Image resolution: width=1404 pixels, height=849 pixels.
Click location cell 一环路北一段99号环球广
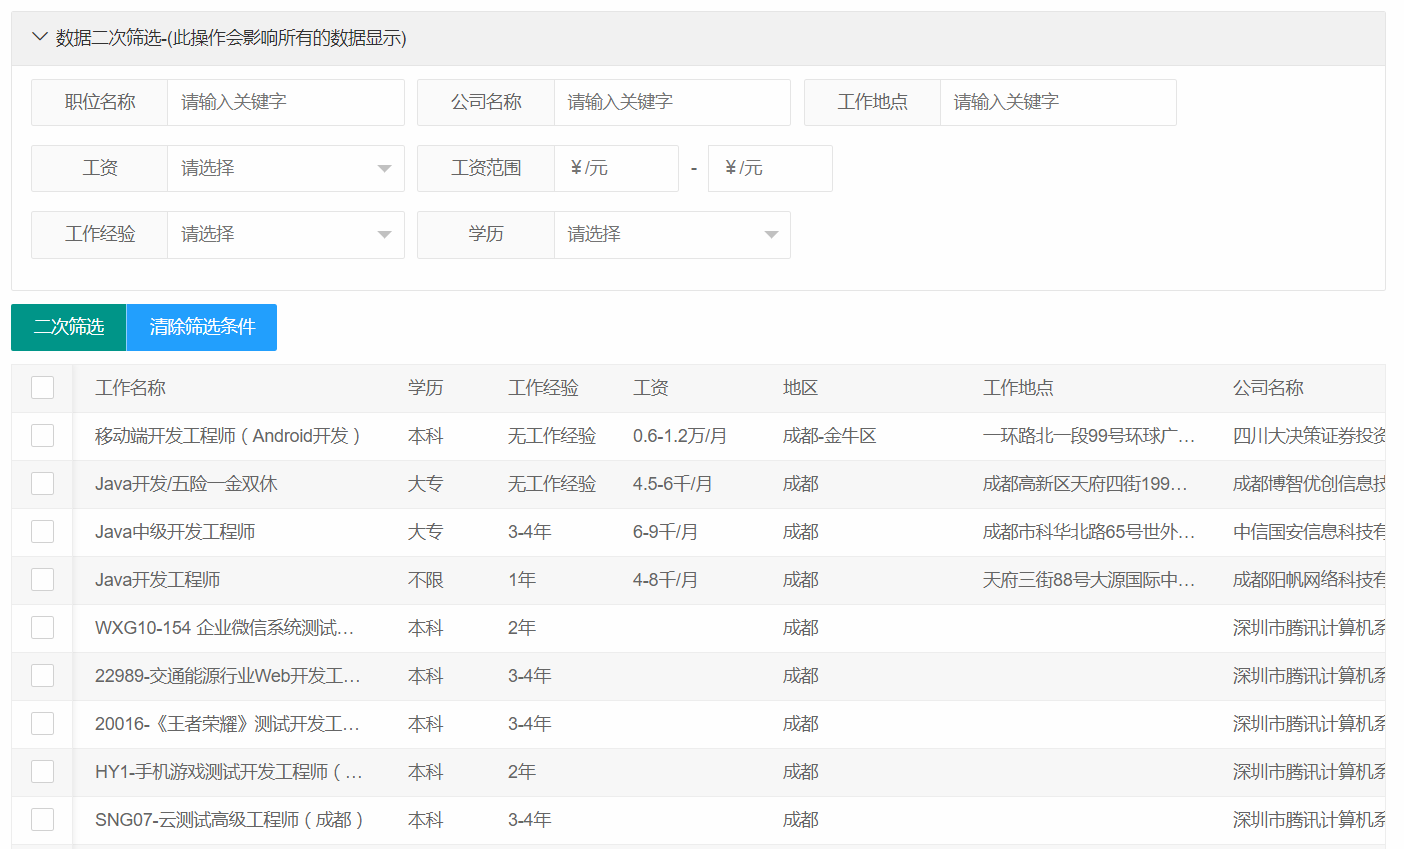1089,436
